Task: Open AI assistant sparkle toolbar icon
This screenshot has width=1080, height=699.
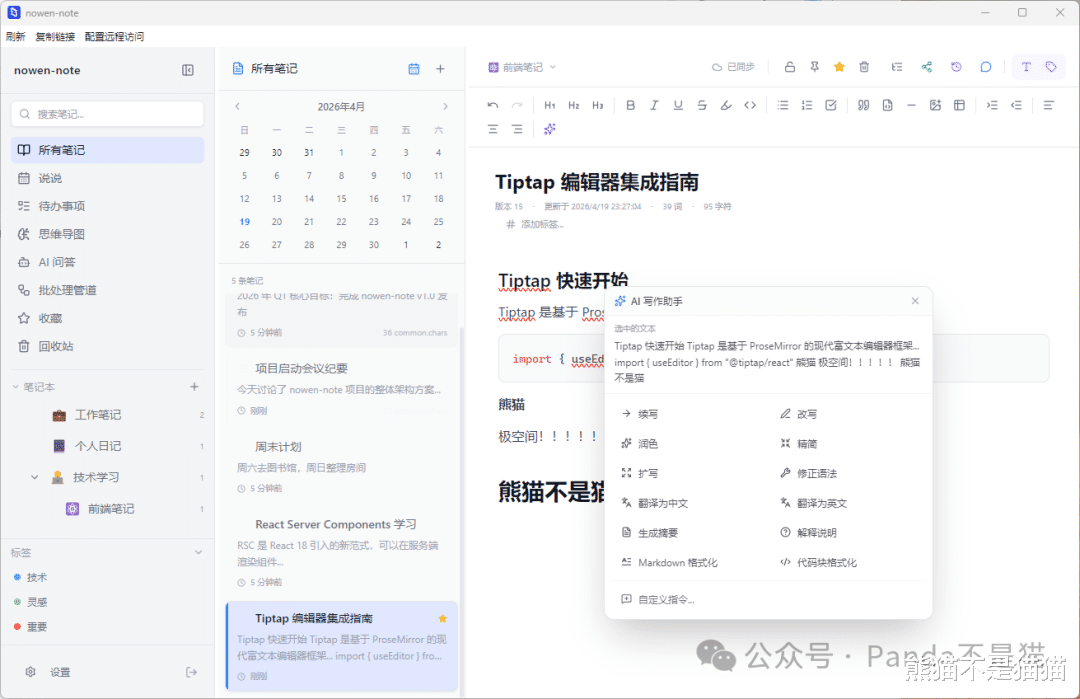Action: point(550,129)
